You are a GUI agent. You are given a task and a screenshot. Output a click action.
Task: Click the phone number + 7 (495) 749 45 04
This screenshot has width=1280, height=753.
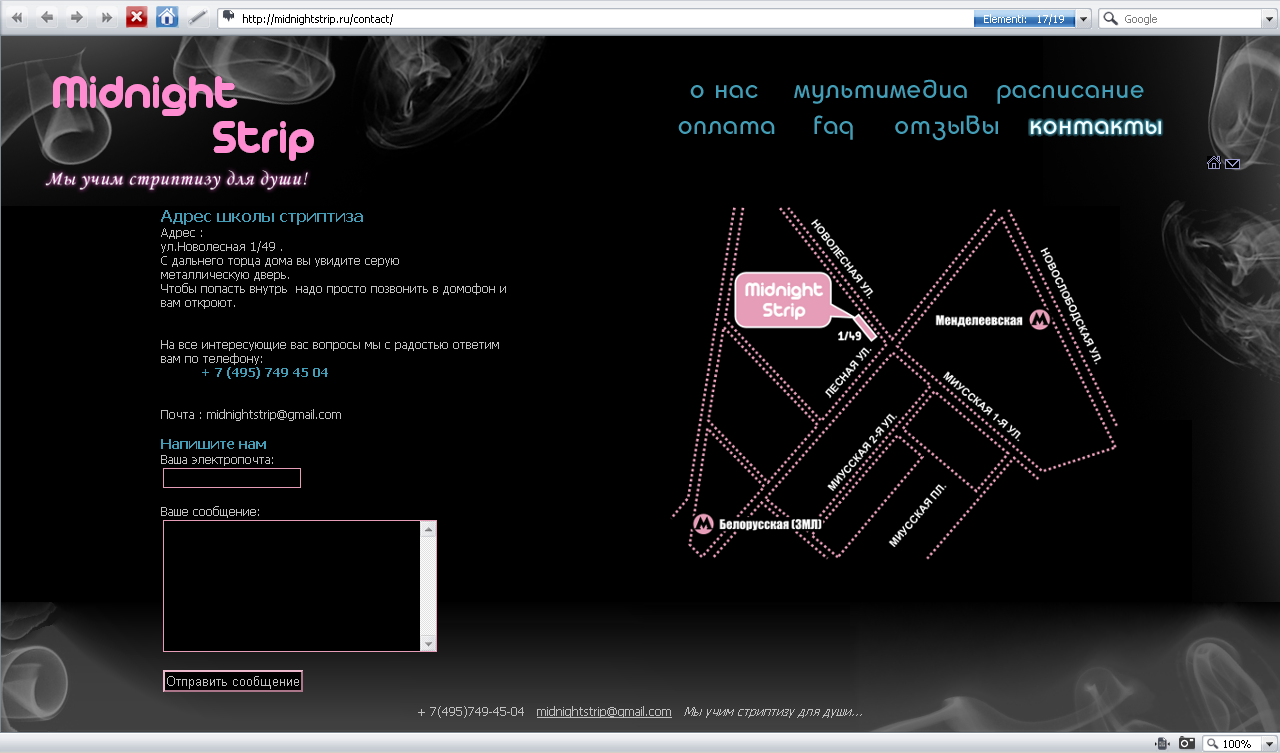point(265,373)
